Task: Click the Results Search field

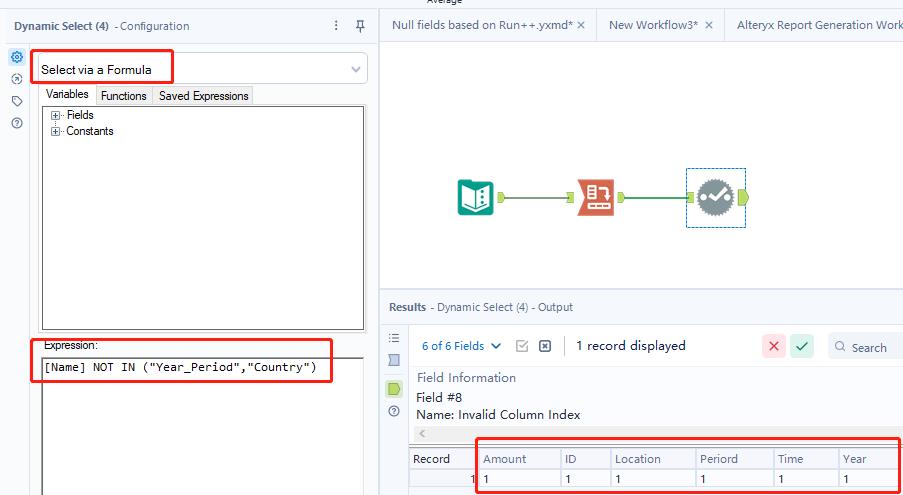Action: pos(870,347)
